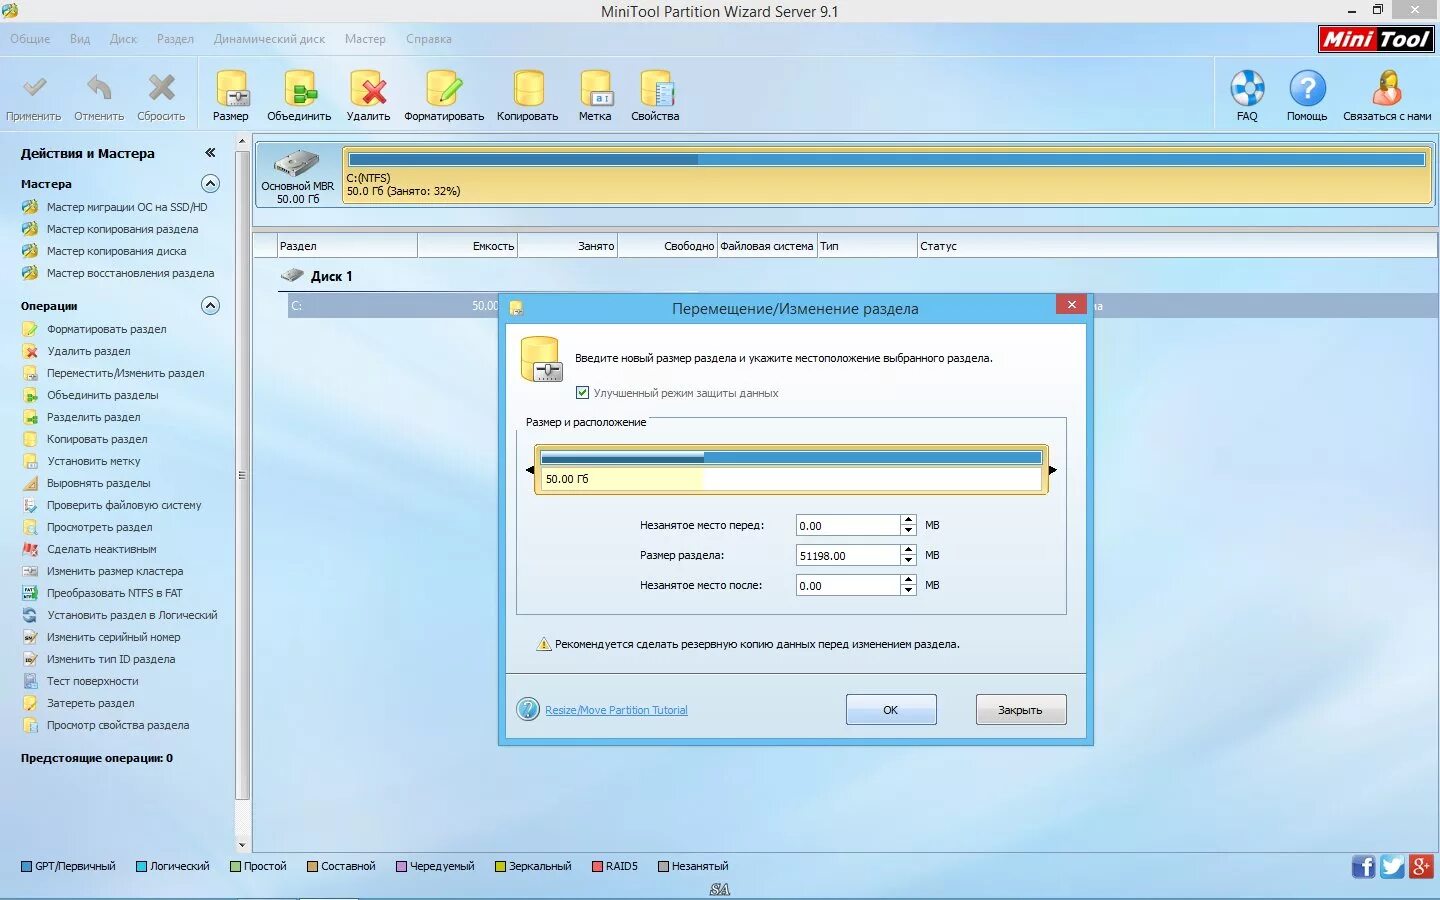Open the Динамический диск menu
The width and height of the screenshot is (1440, 900).
coord(269,39)
